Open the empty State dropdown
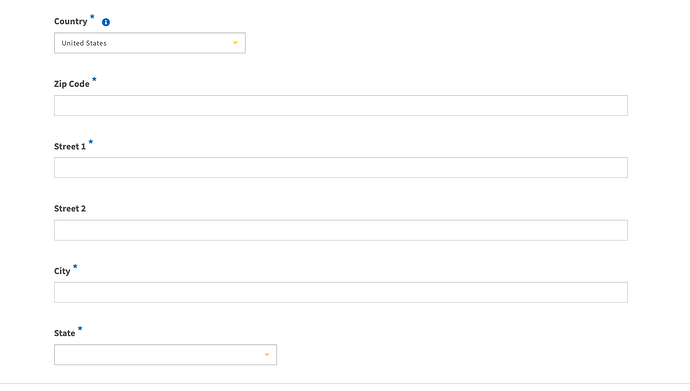This screenshot has height=391, width=690. click(165, 354)
